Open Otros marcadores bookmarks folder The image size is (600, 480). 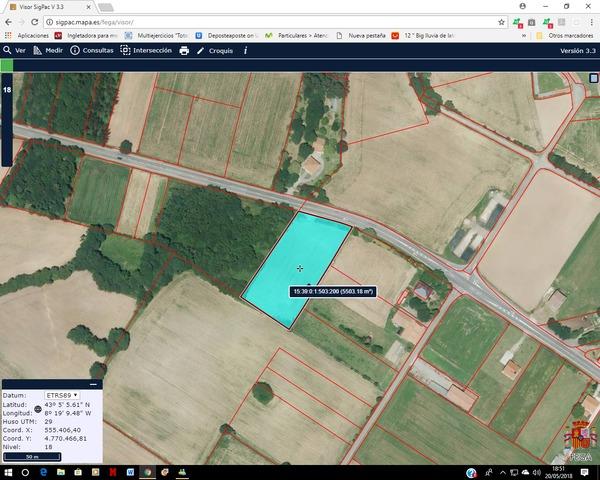click(x=566, y=35)
